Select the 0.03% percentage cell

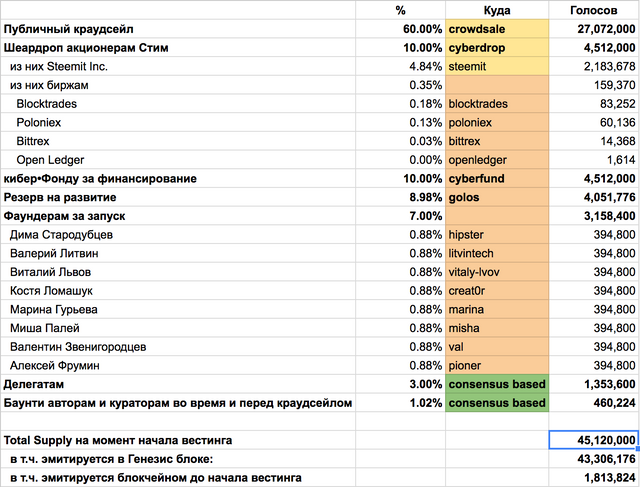pyautogui.click(x=400, y=141)
